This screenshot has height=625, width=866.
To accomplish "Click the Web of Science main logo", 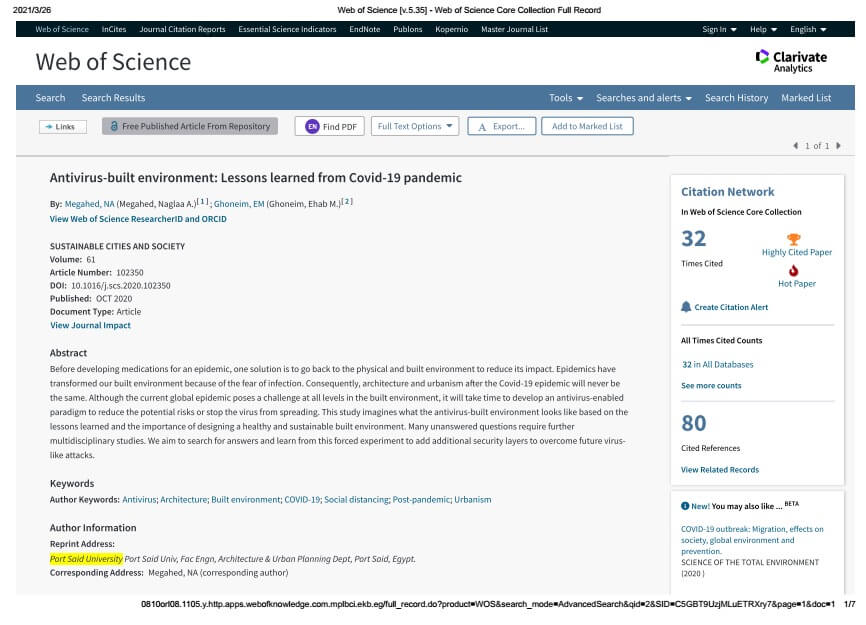I will click(x=113, y=62).
